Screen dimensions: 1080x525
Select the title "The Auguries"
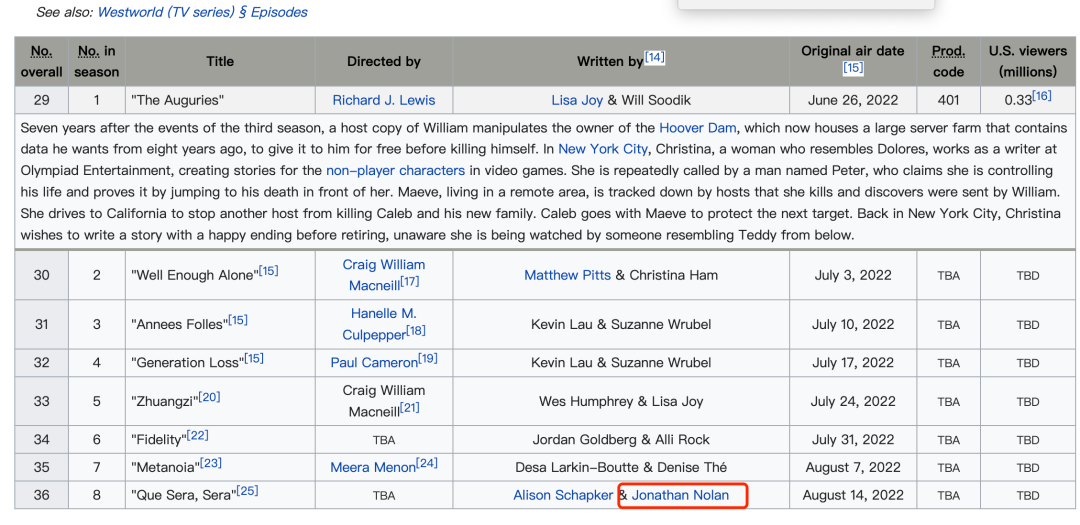click(x=178, y=100)
